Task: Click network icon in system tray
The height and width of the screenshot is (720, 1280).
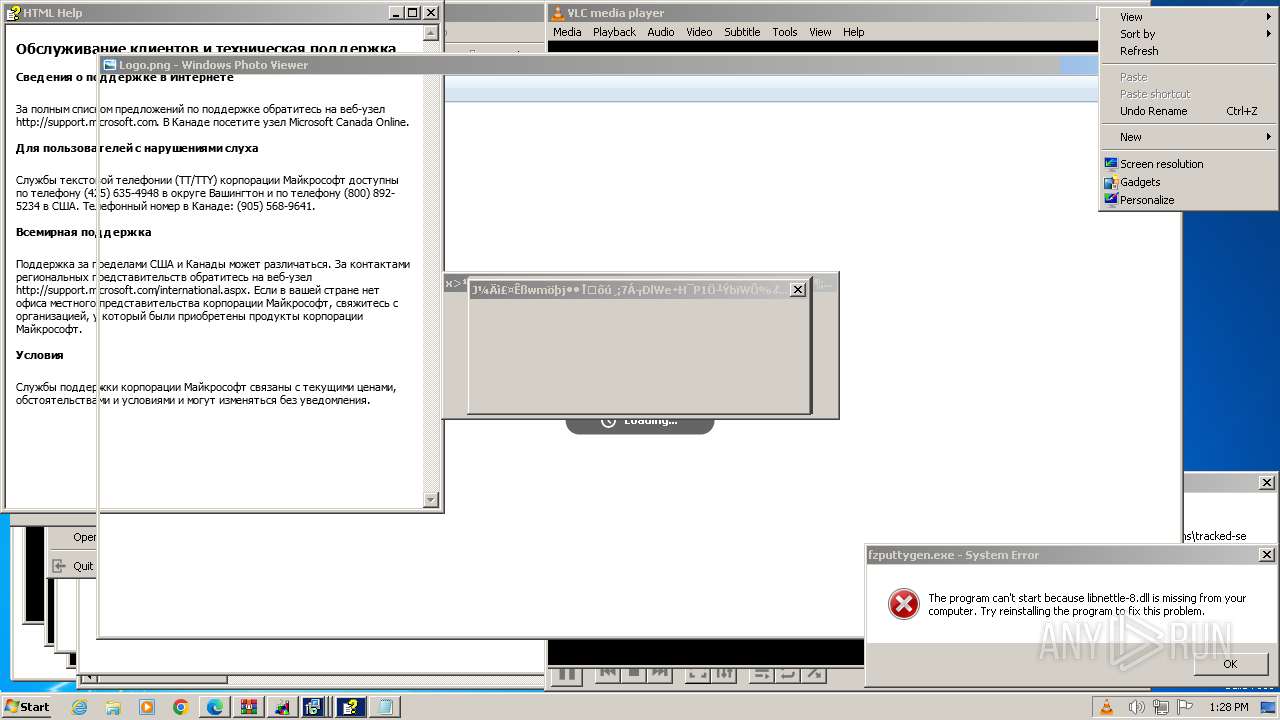Action: point(1161,707)
